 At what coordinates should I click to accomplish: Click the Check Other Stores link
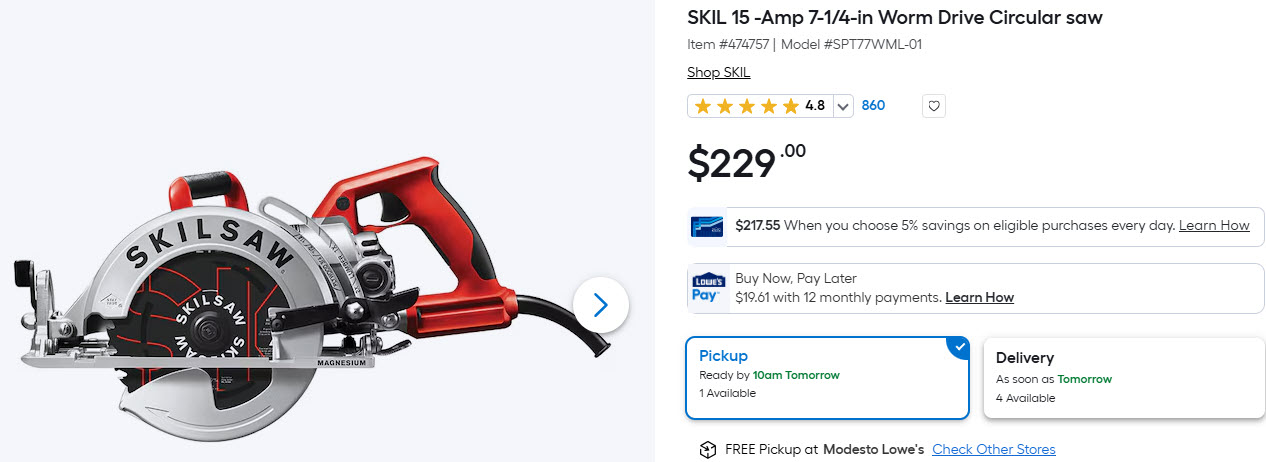tap(994, 450)
